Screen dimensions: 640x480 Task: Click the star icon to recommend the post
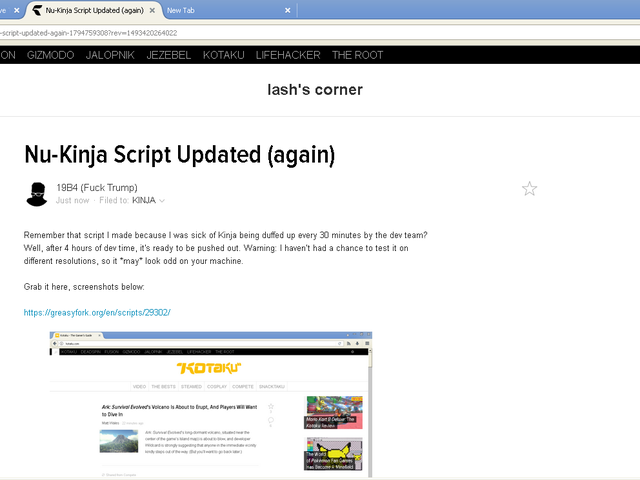[x=529, y=189]
